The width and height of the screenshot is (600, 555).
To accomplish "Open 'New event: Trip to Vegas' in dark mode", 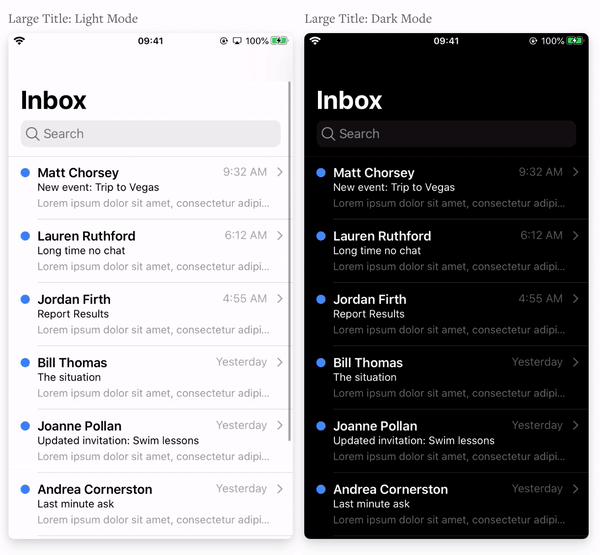I will [x=394, y=188].
